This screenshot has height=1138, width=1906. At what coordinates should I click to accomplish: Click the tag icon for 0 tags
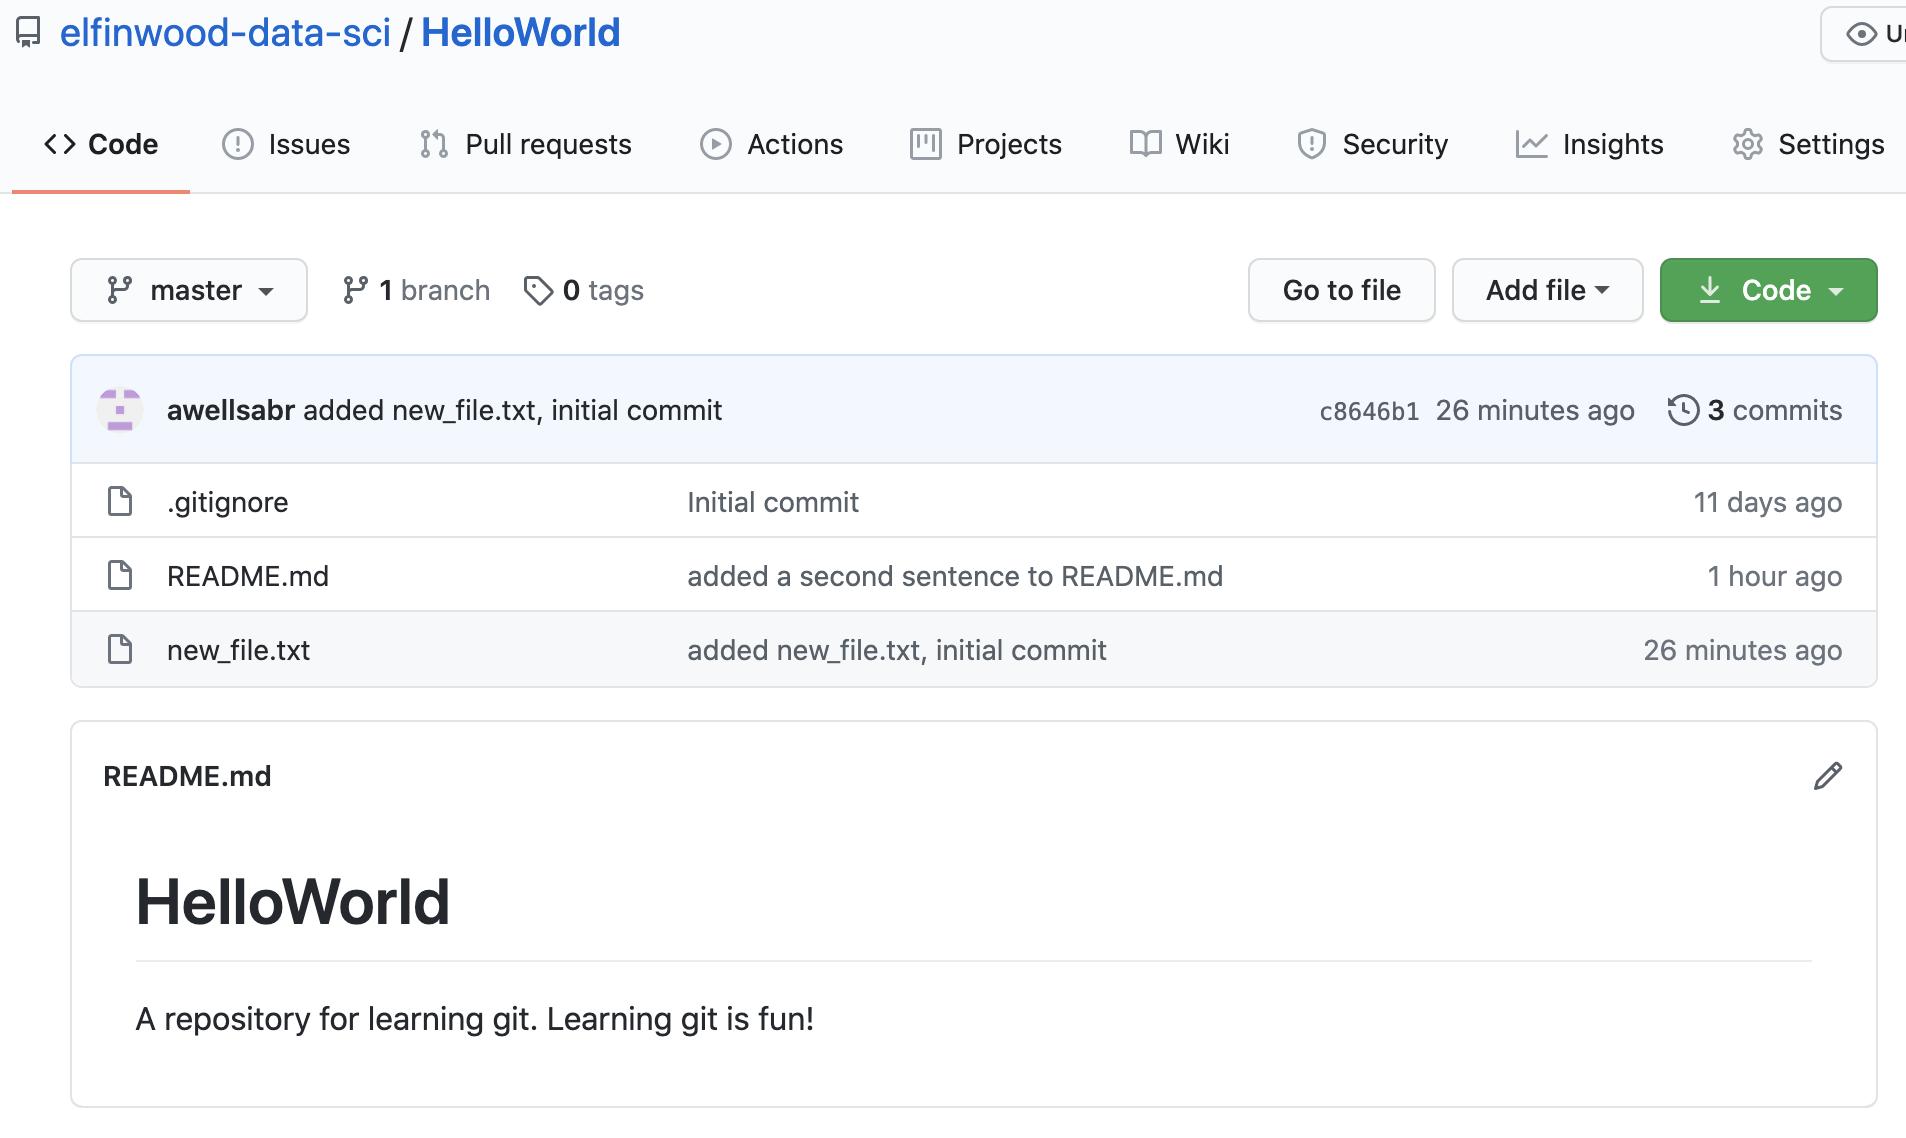[538, 290]
